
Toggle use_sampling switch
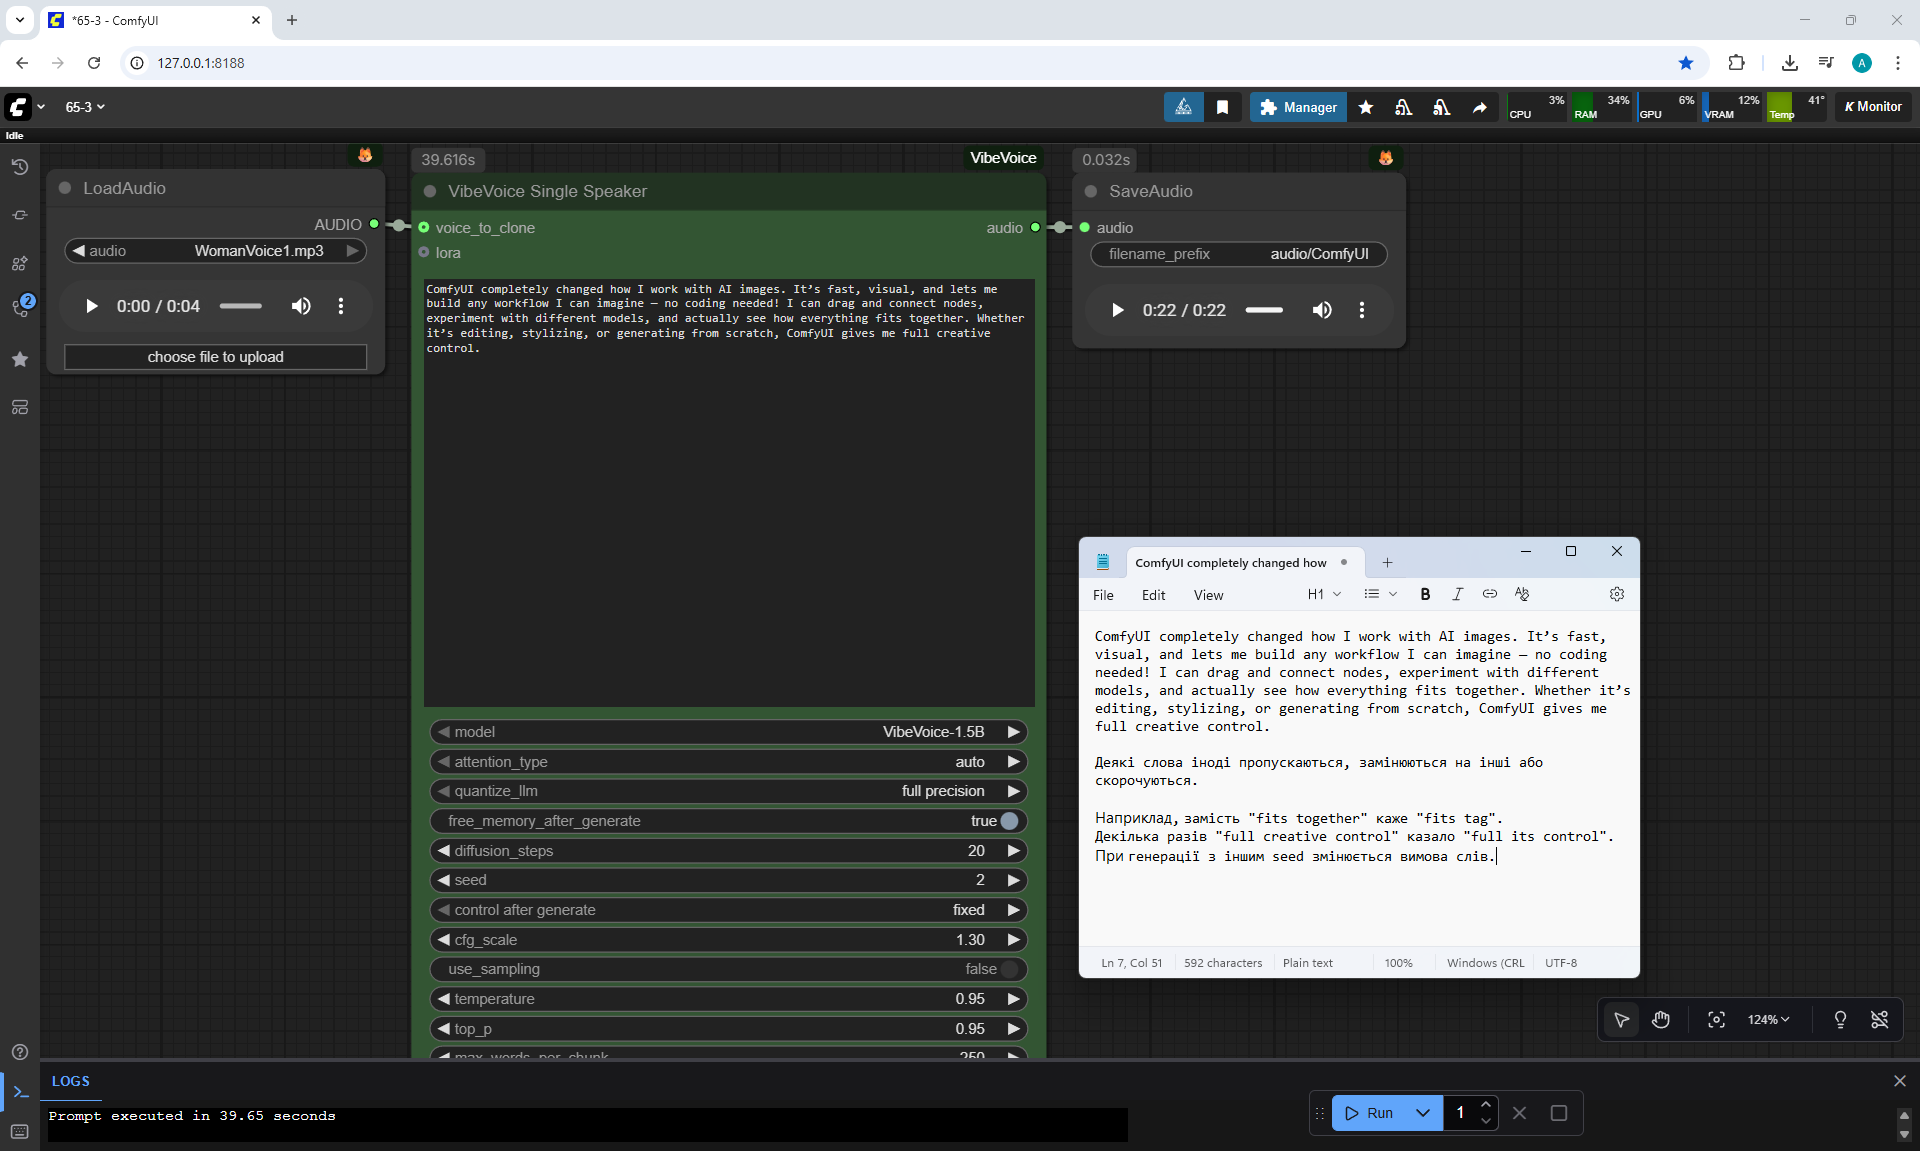click(x=1009, y=969)
